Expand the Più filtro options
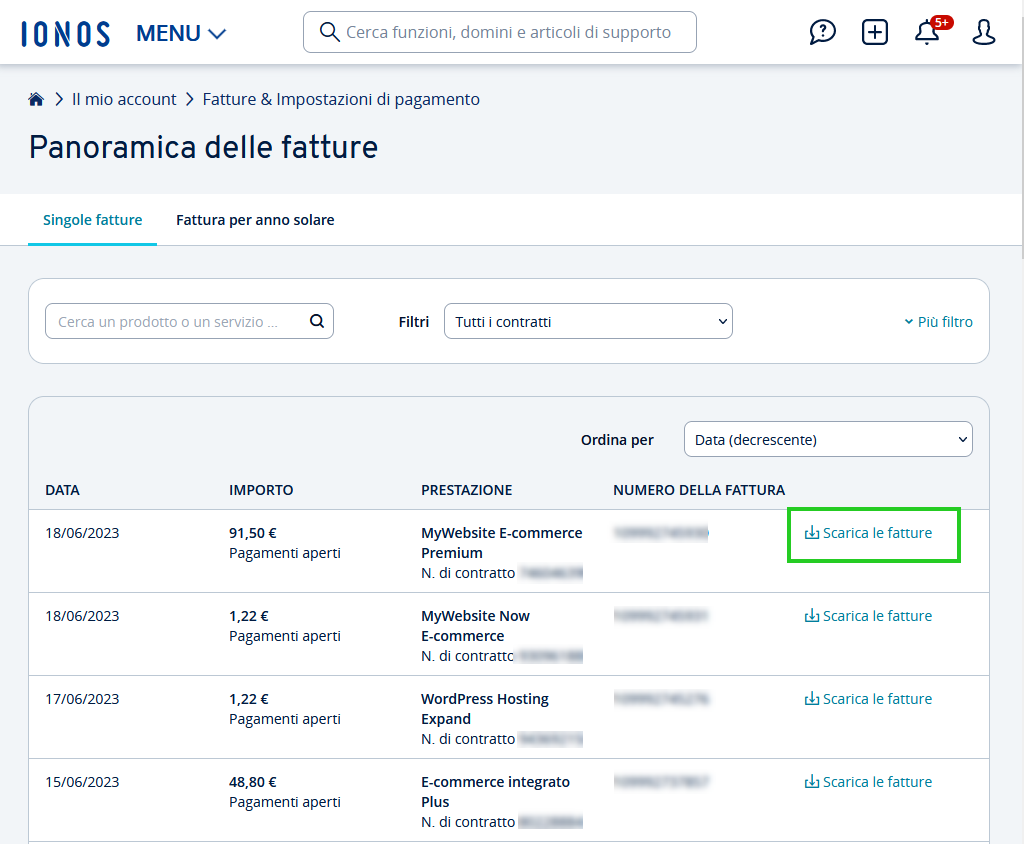The width and height of the screenshot is (1024, 844). point(938,322)
